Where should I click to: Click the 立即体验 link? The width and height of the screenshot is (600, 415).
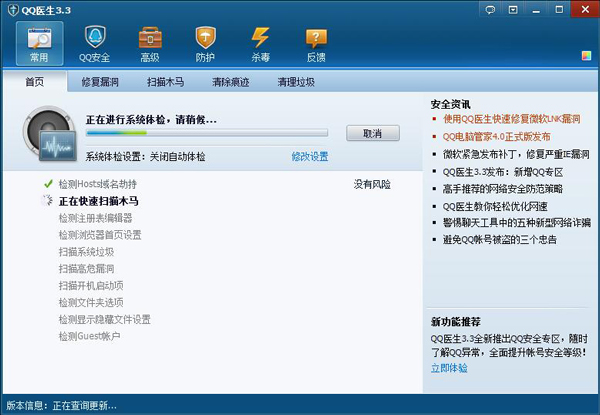pyautogui.click(x=449, y=368)
